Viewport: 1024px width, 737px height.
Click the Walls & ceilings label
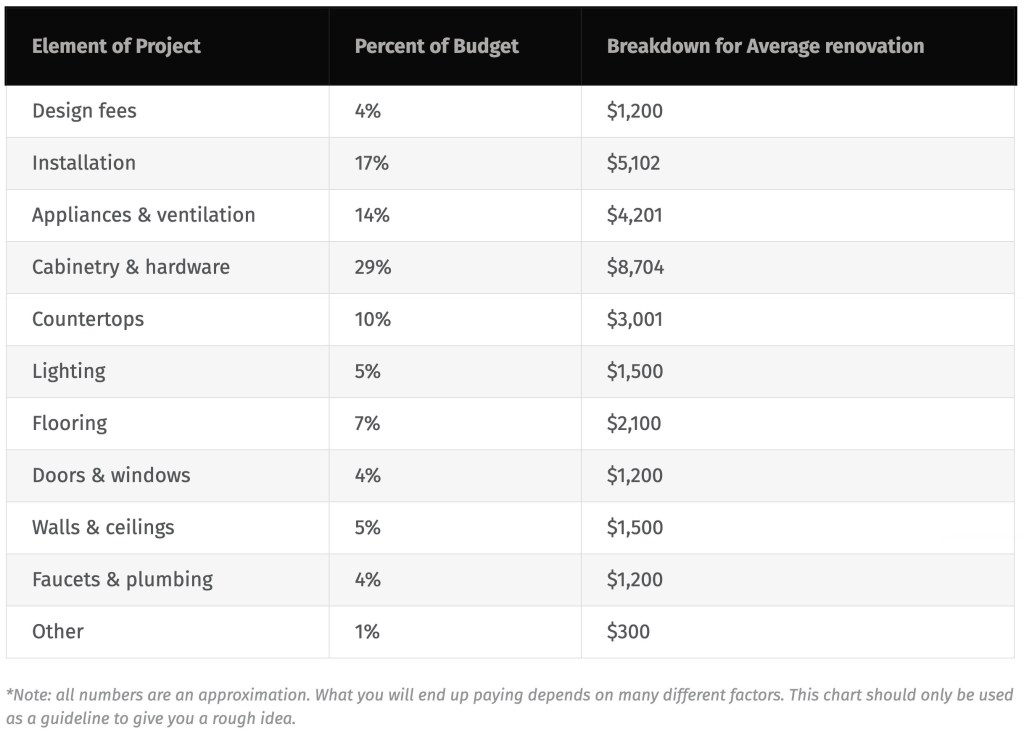click(x=103, y=527)
